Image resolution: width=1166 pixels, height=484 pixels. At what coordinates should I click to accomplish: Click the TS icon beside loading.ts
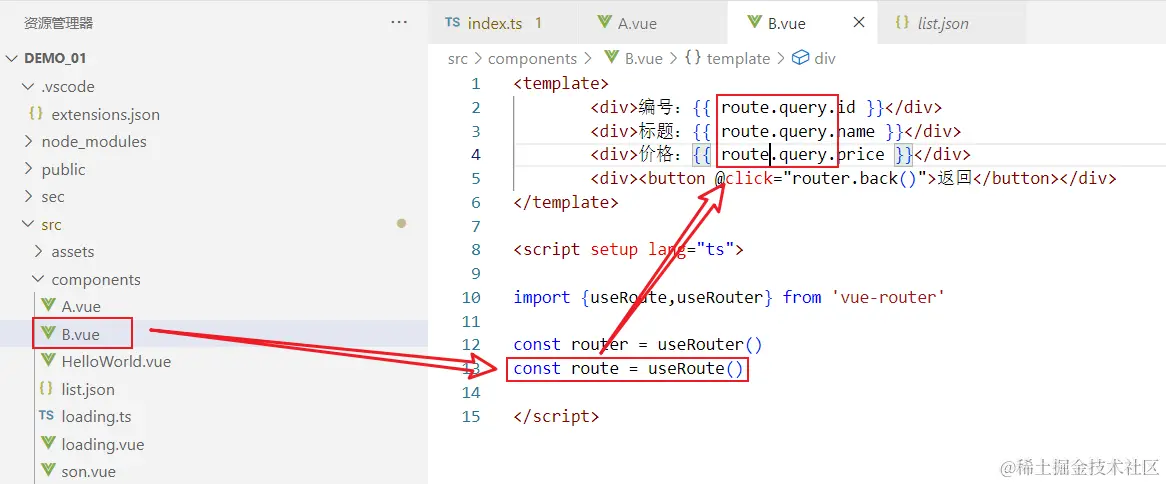[x=46, y=416]
